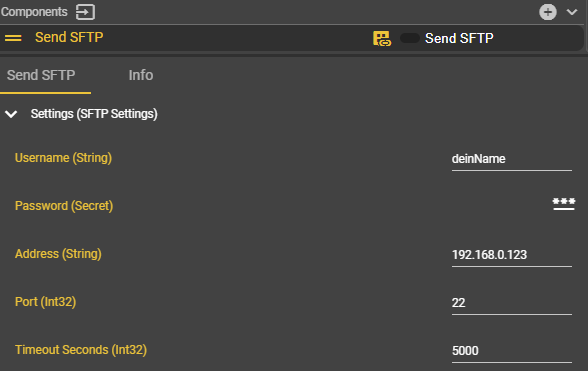Grab the Send SFTP drag handle icon
This screenshot has width=588, height=371.
[13, 38]
